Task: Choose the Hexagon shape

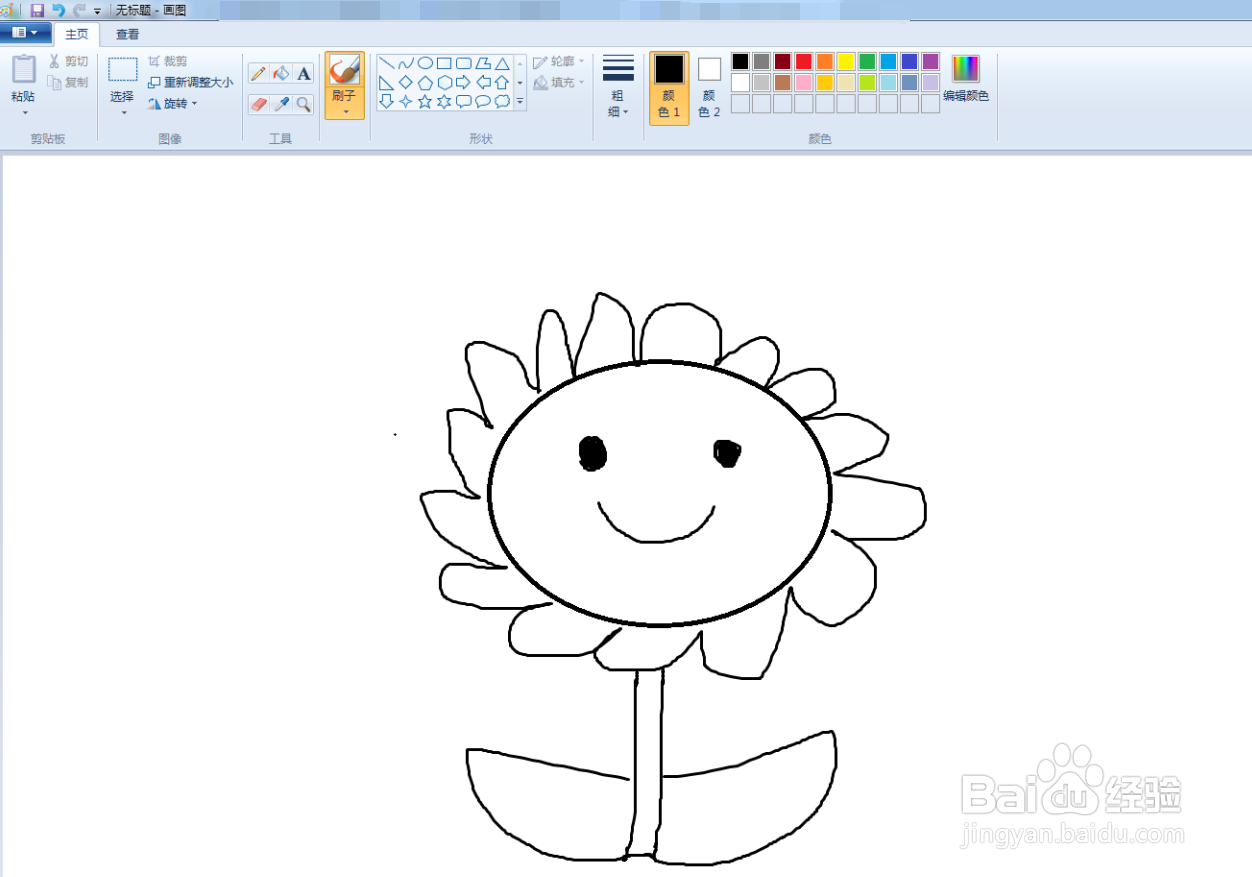Action: click(444, 82)
